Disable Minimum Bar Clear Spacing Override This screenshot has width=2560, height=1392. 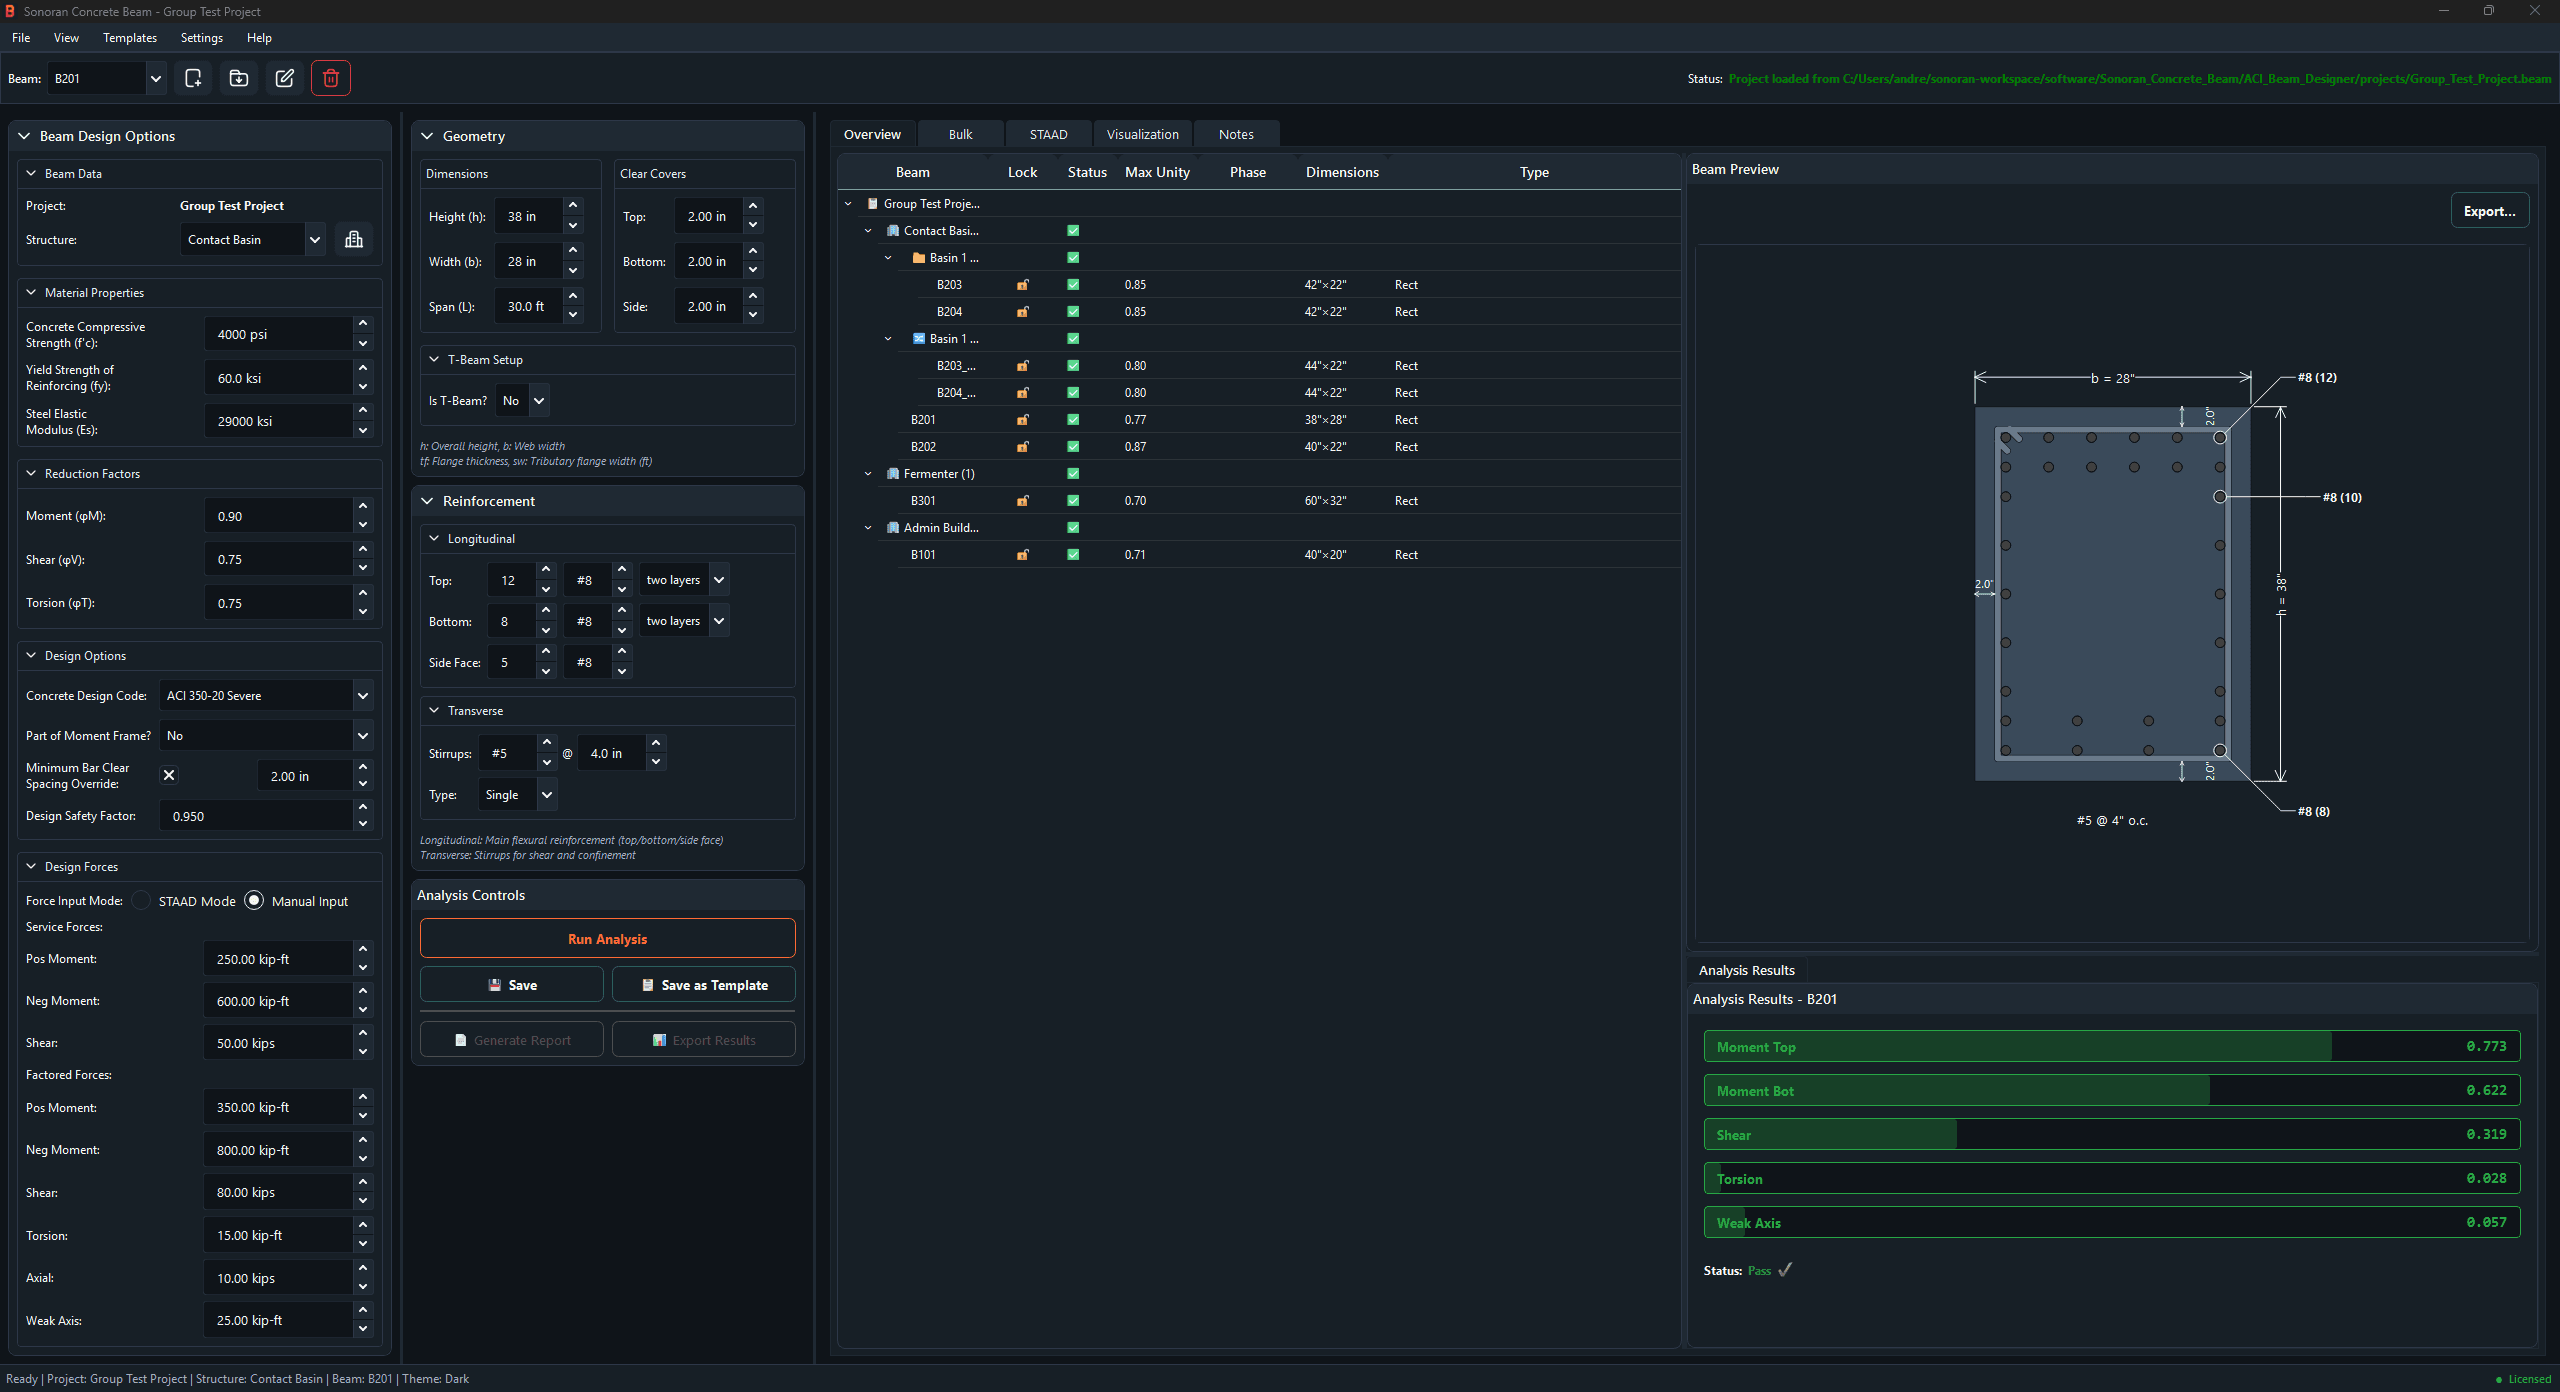coord(169,775)
